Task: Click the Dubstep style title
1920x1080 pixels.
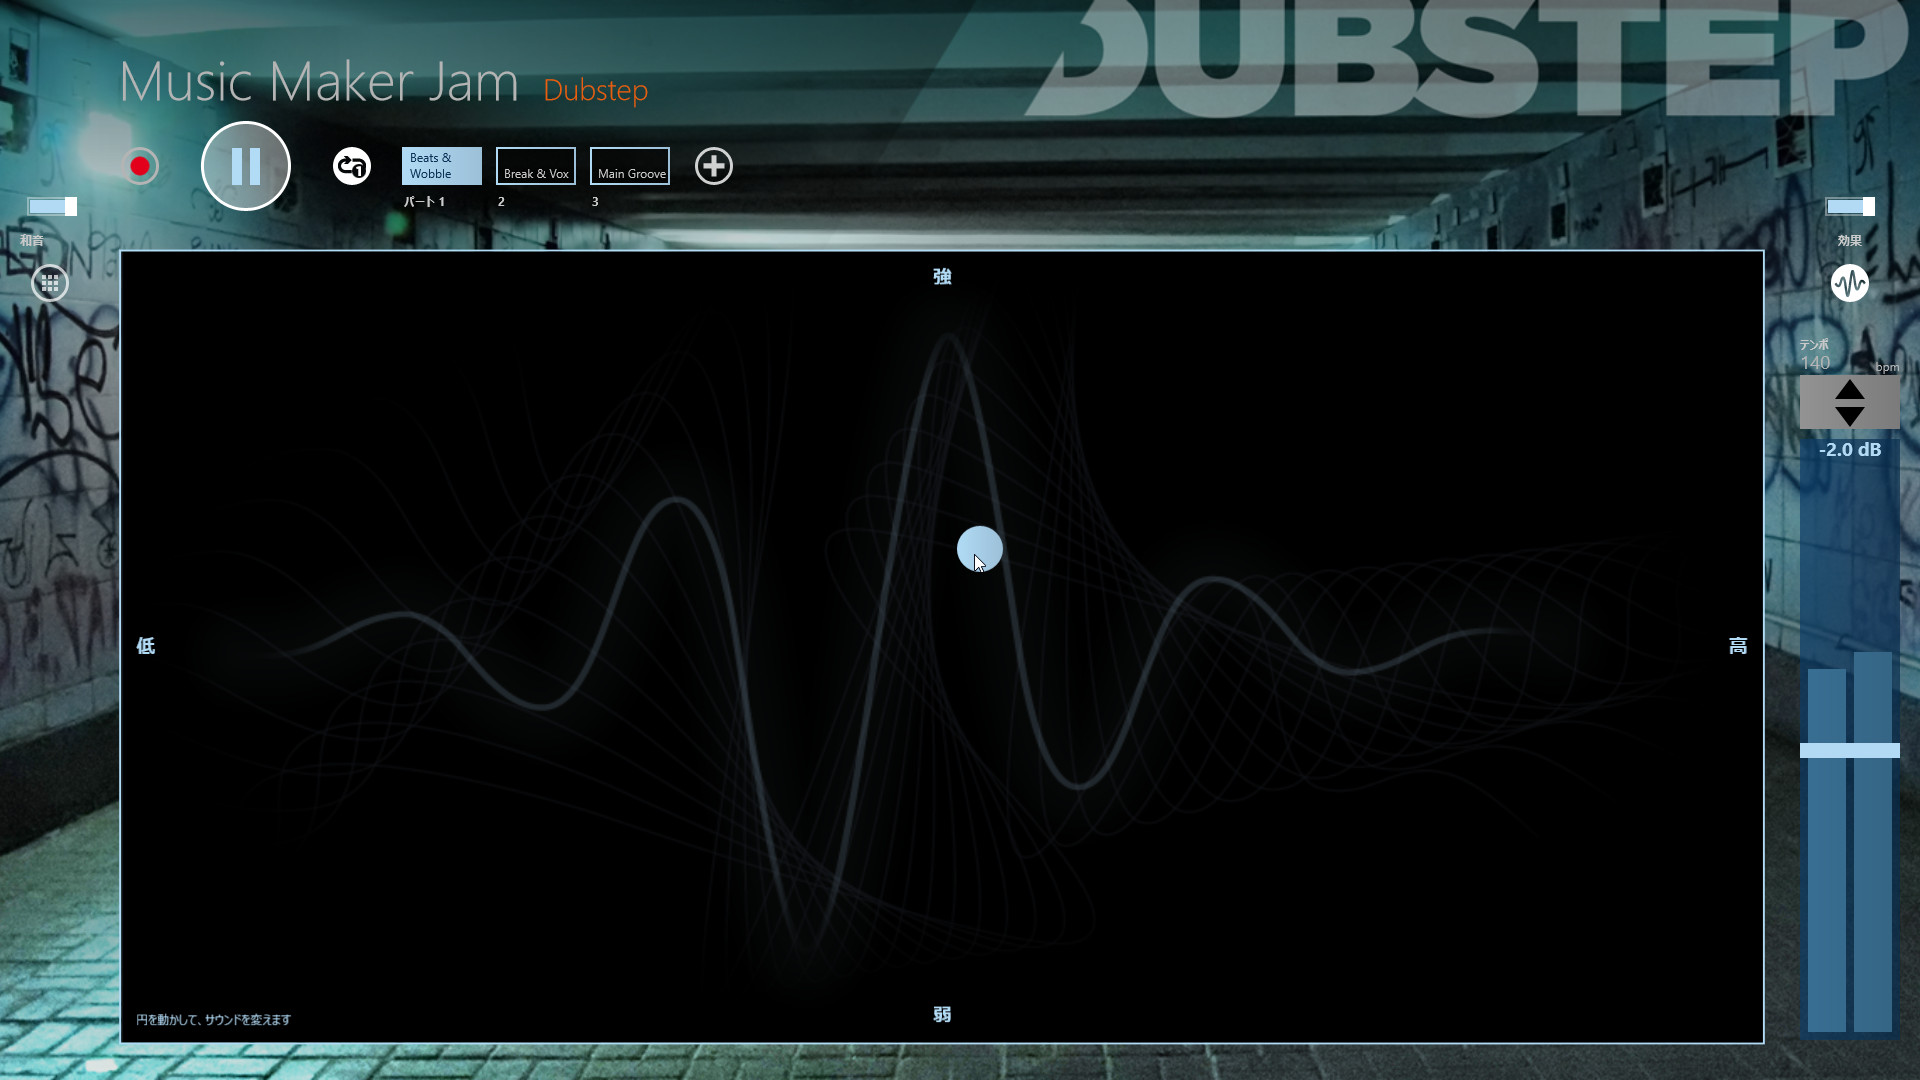Action: point(596,90)
